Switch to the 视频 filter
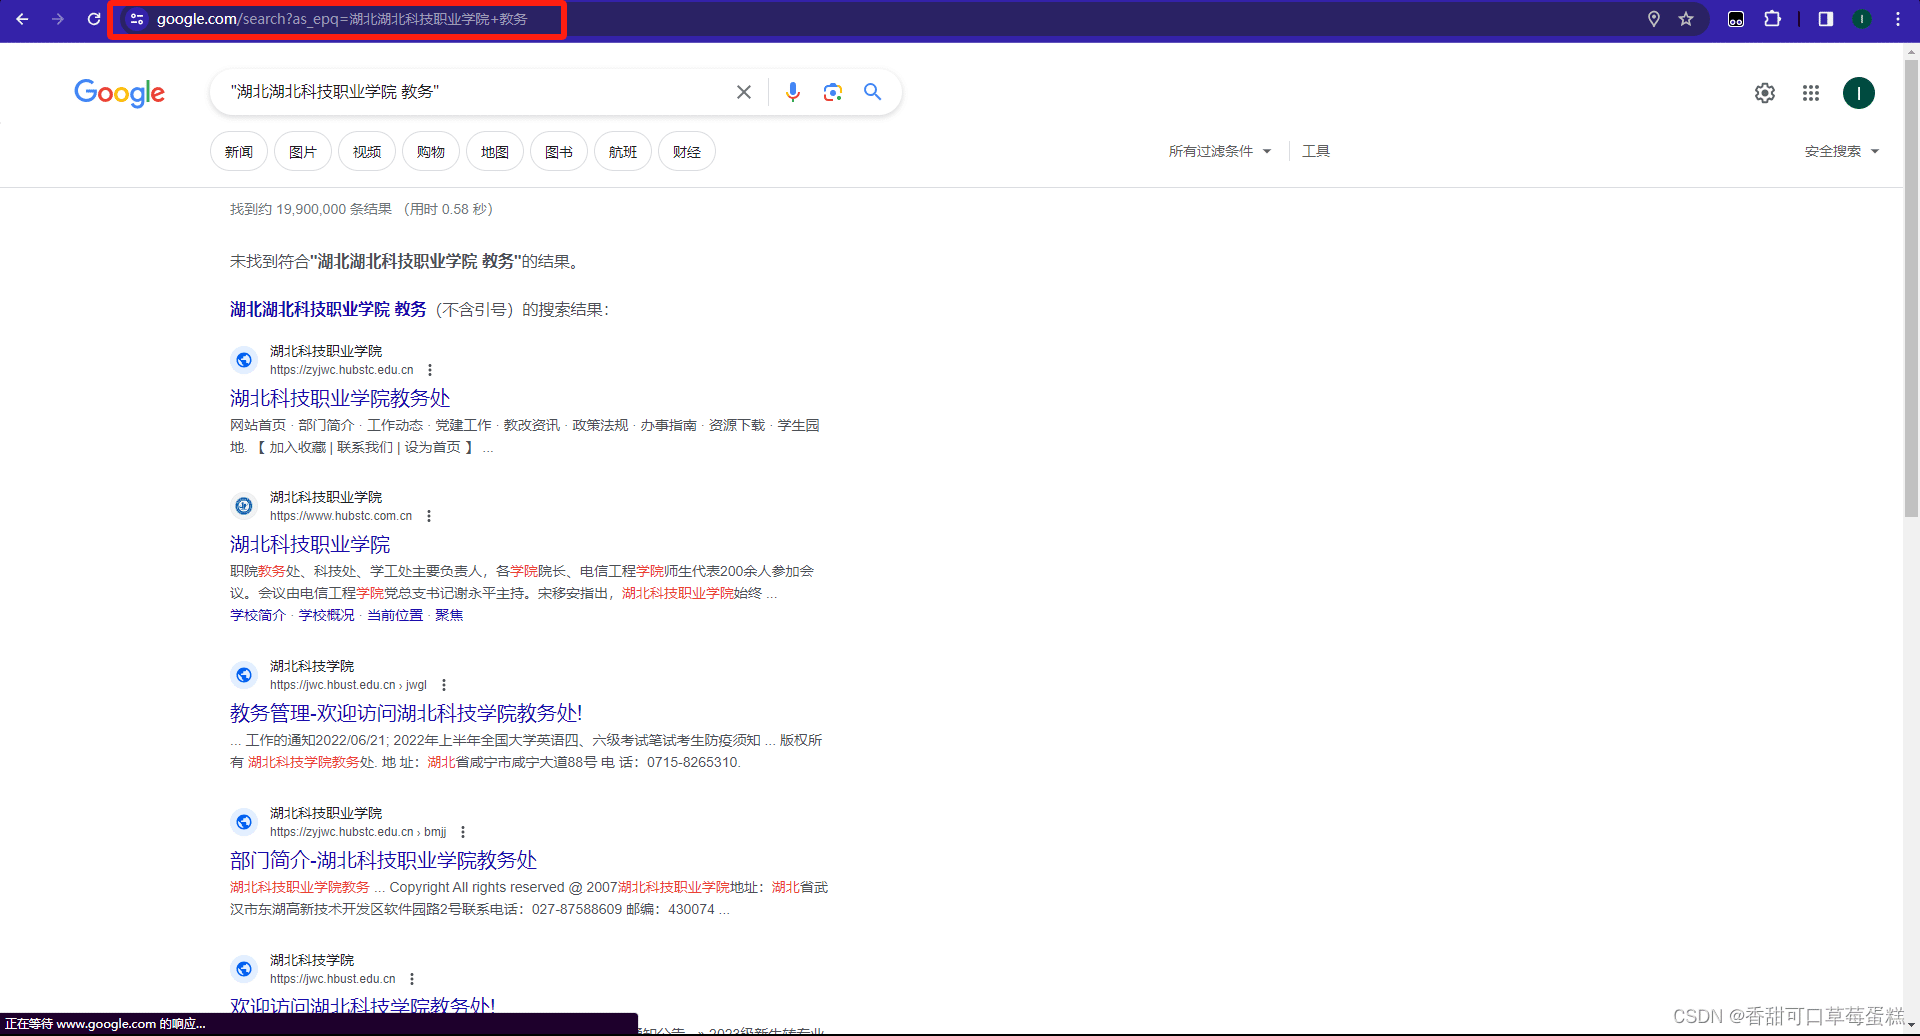 [367, 152]
